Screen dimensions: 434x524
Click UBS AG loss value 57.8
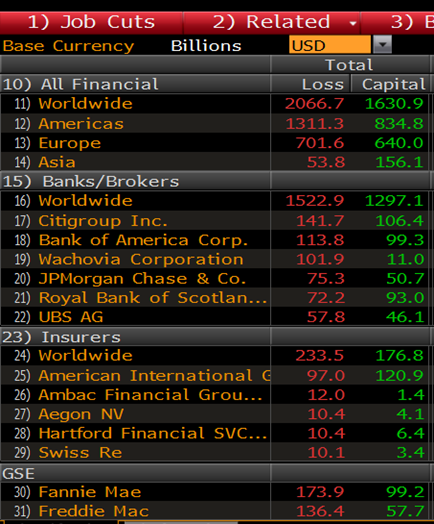(x=326, y=317)
